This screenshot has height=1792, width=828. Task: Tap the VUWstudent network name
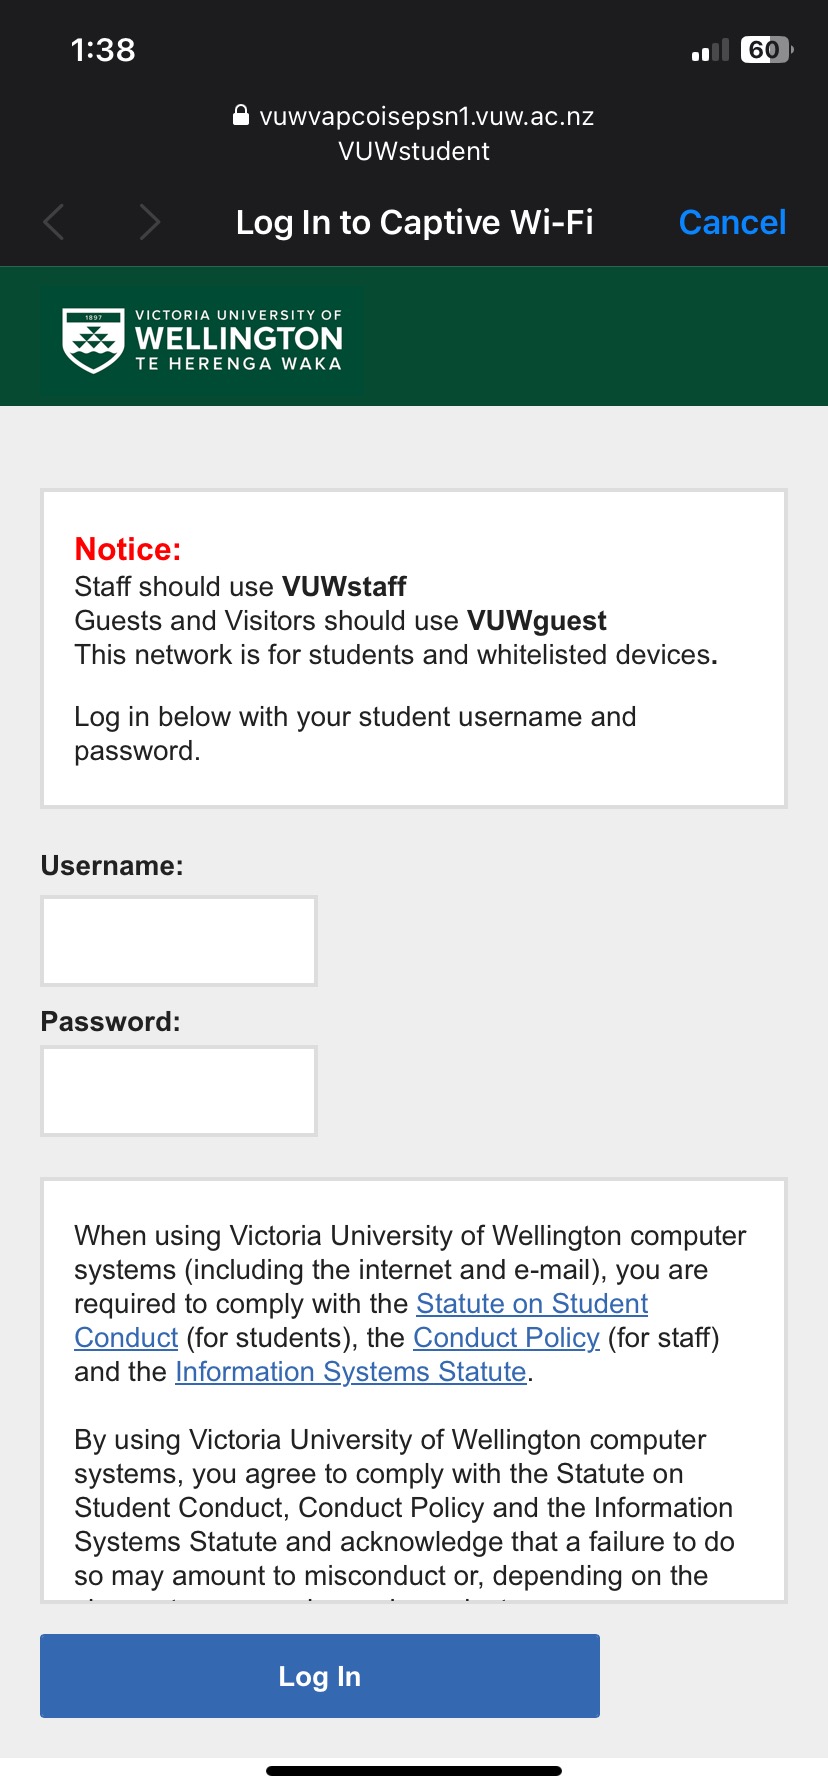click(414, 151)
